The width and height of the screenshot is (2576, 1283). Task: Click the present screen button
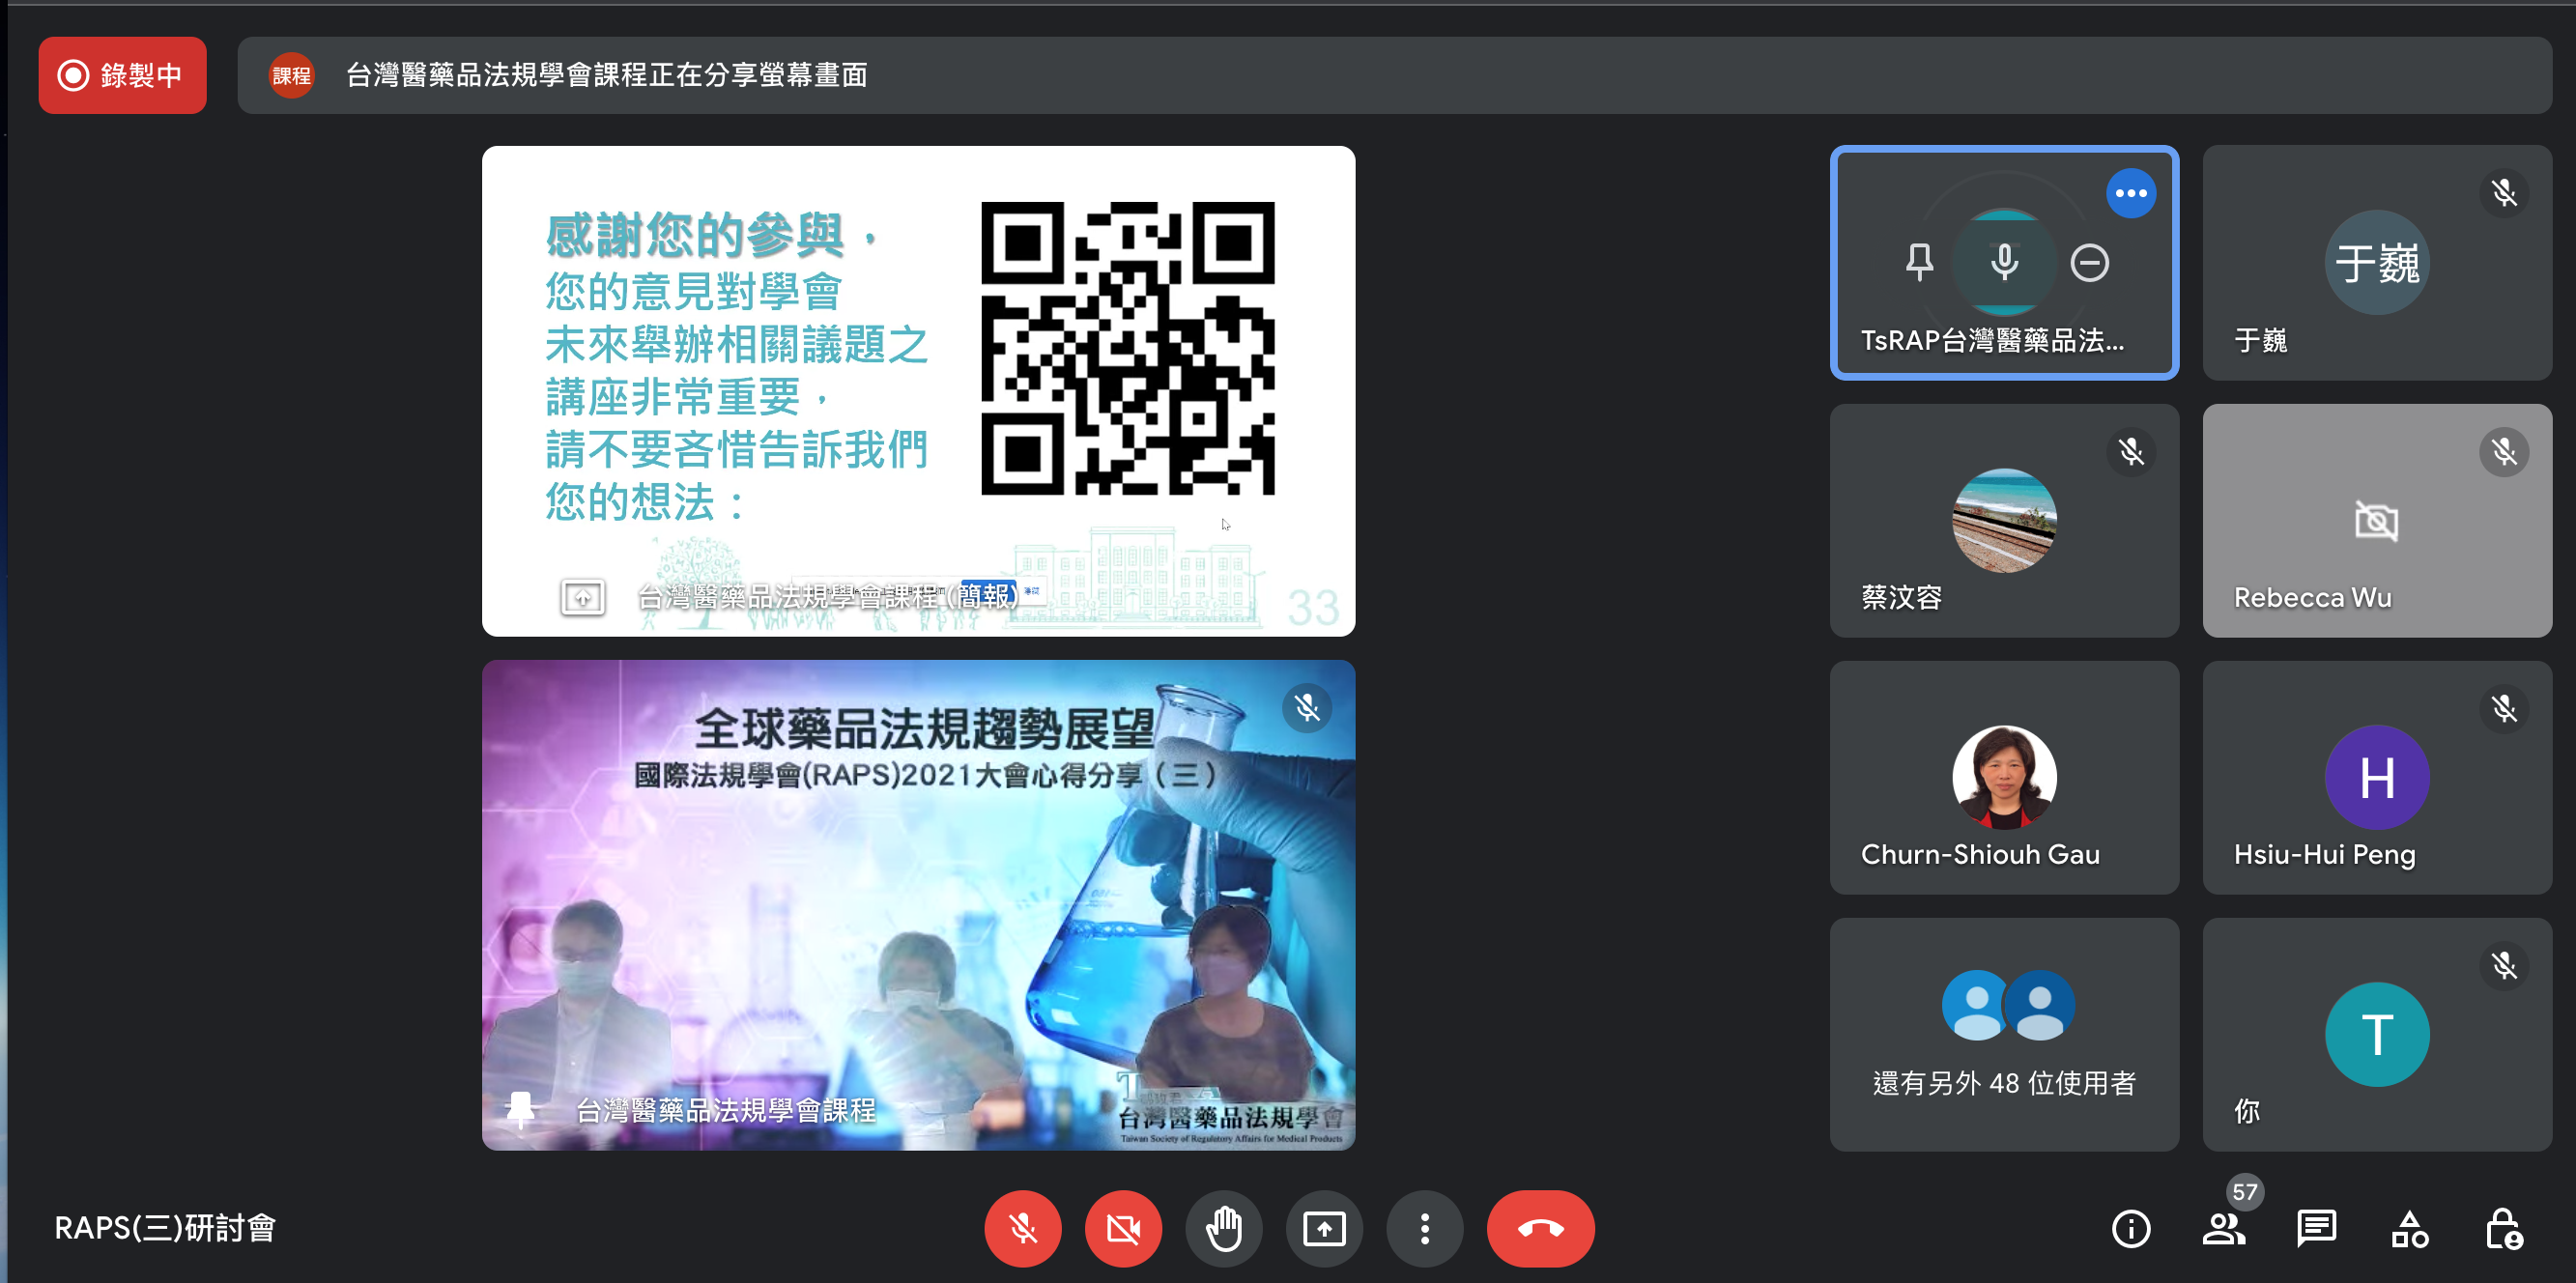tap(1324, 1228)
